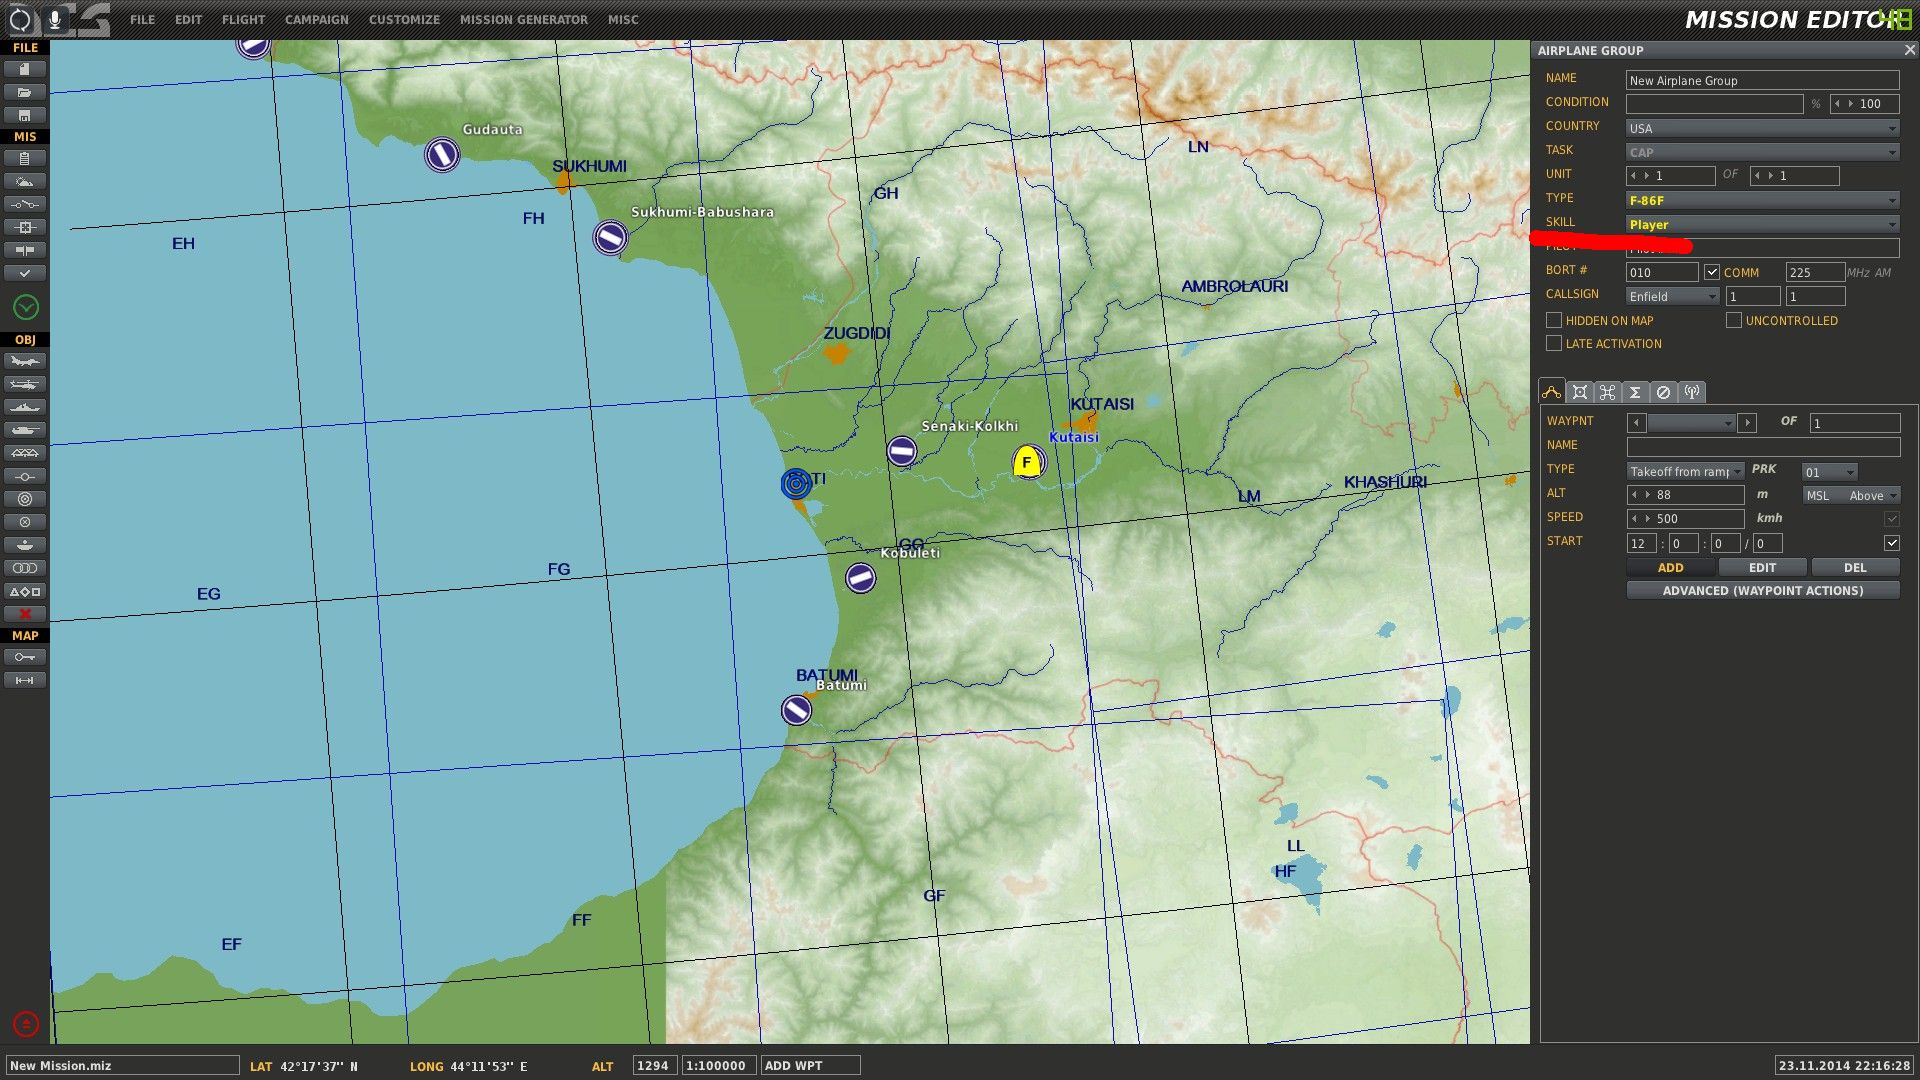The width and height of the screenshot is (1920, 1080).
Task: Click the Open Mission folder icon
Action: 25,92
